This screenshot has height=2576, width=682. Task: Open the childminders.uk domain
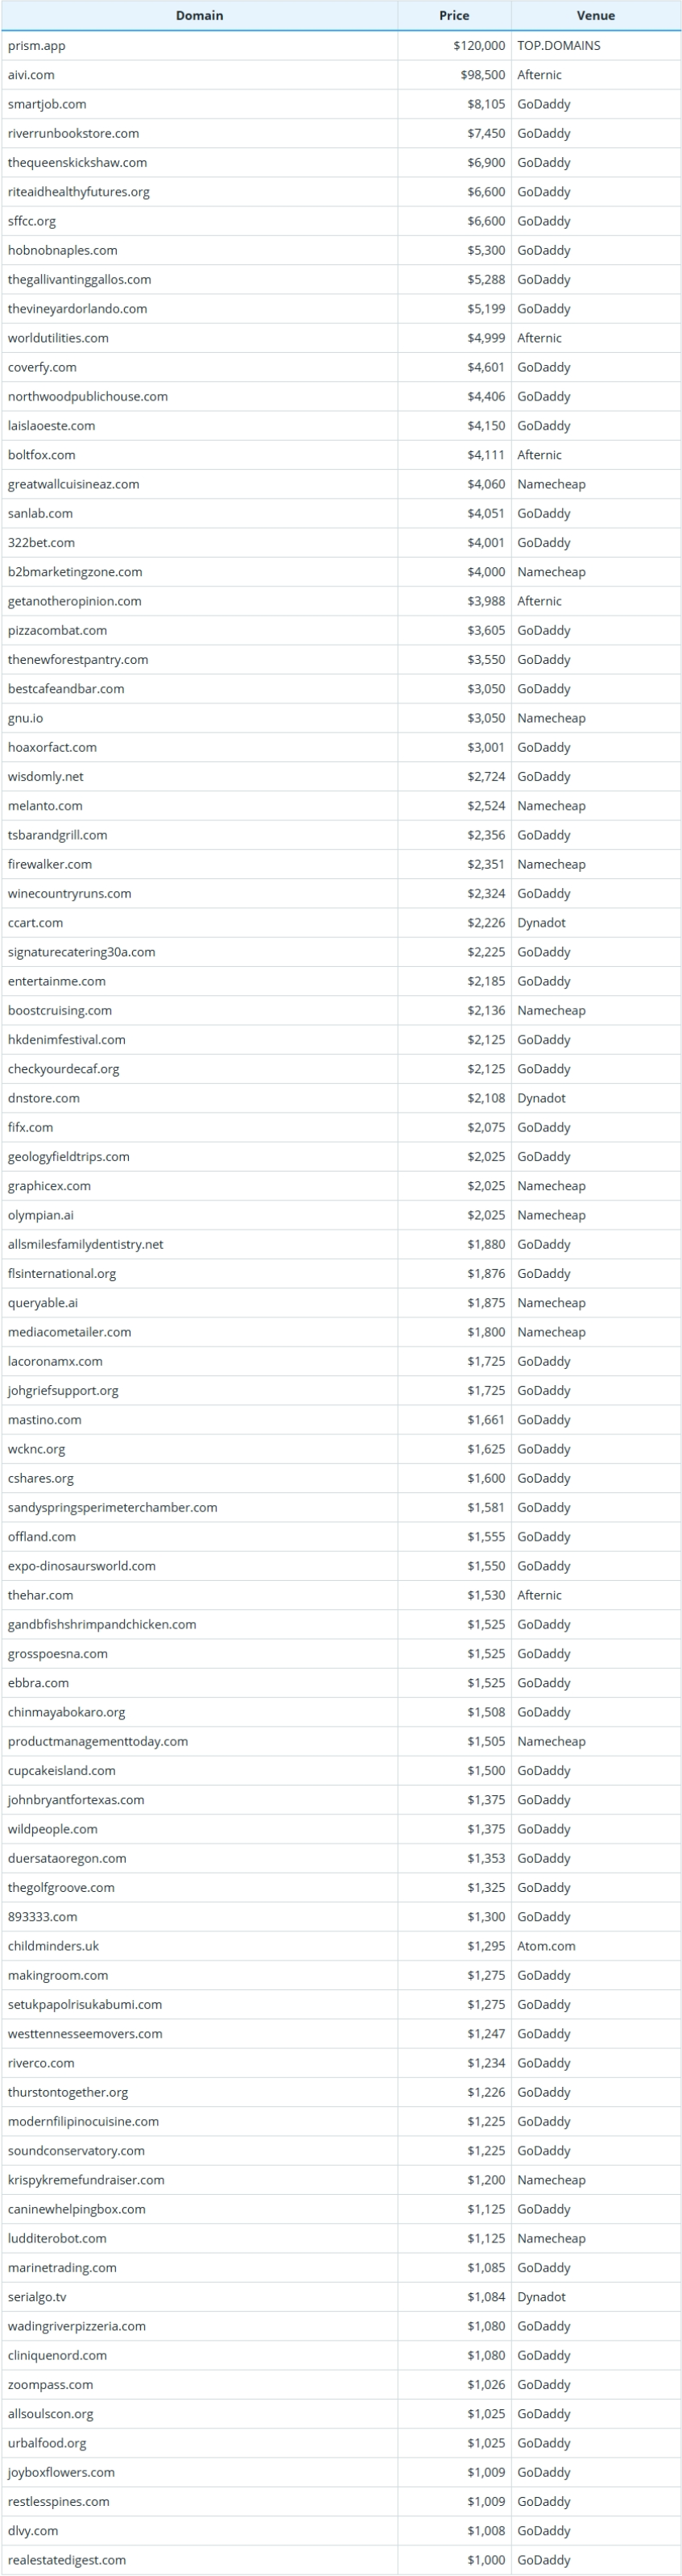click(53, 1946)
